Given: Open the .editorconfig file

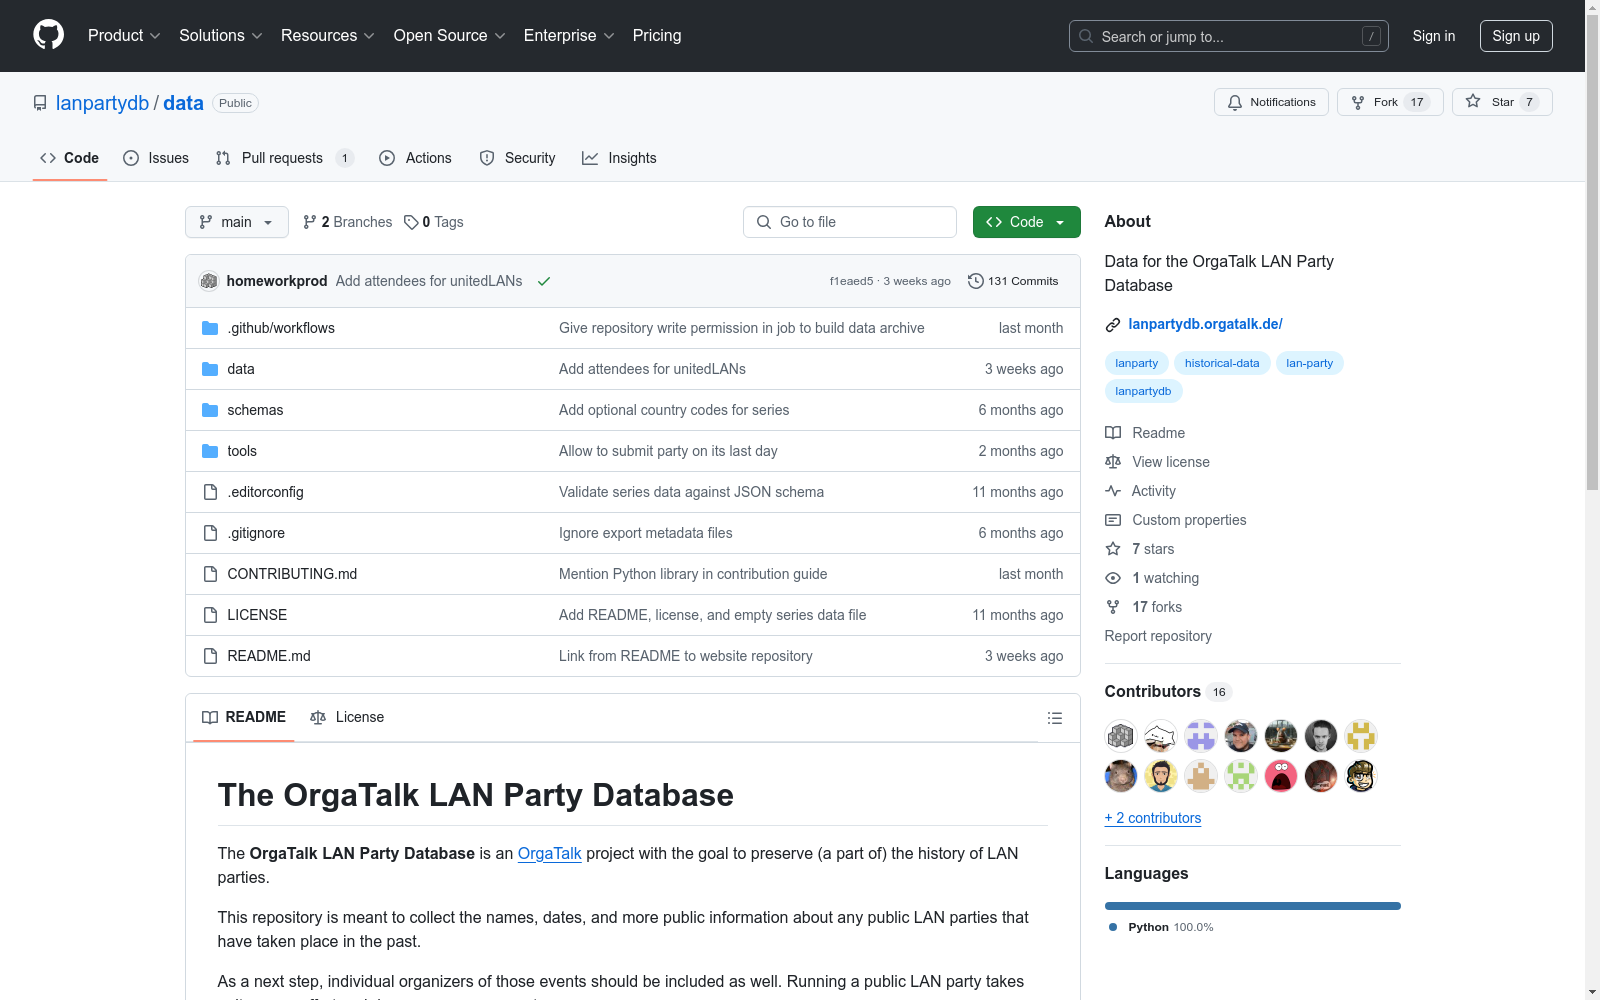Looking at the screenshot, I should click(x=265, y=492).
